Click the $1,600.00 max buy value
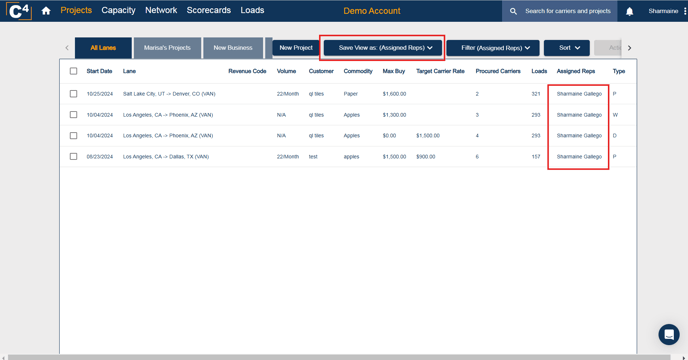The image size is (688, 360). click(394, 94)
